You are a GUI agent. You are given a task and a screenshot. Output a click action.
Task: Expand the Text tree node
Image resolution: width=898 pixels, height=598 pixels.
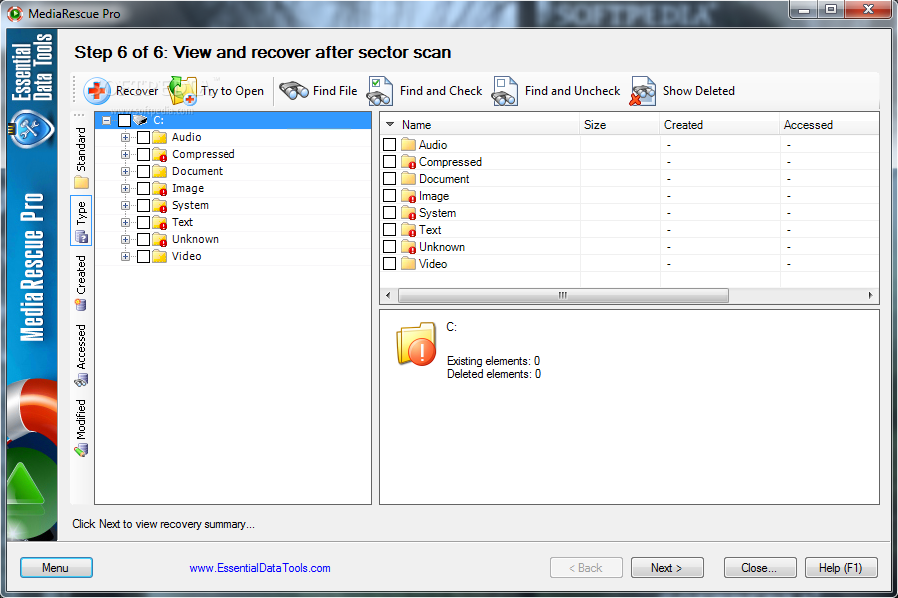pos(125,222)
